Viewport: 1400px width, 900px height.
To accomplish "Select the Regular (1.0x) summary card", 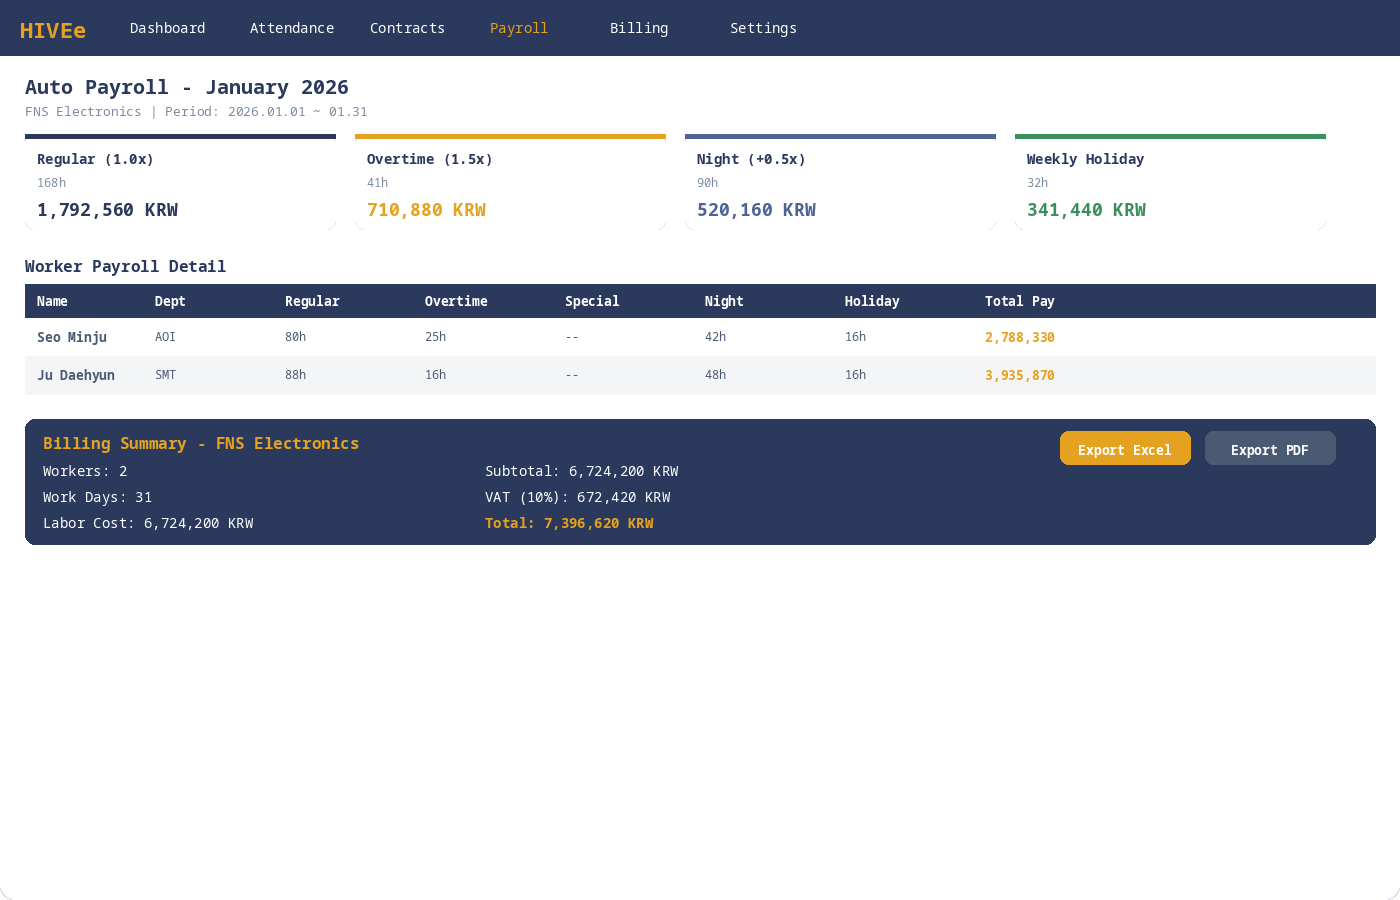I will pyautogui.click(x=180, y=184).
